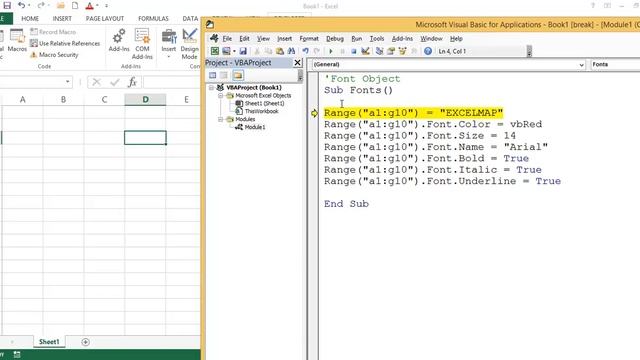The width and height of the screenshot is (640, 360).
Task: Click the COM Add-Ins button
Action: point(142,44)
